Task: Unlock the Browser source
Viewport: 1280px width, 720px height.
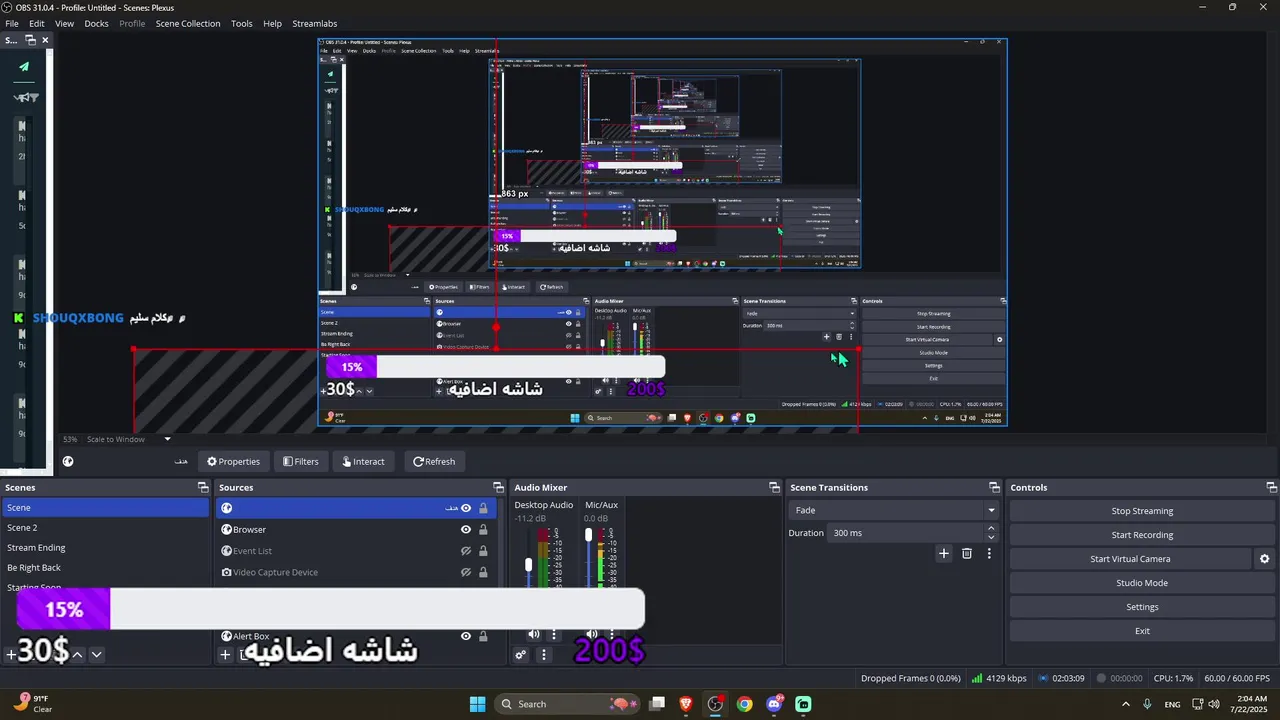Action: click(483, 530)
